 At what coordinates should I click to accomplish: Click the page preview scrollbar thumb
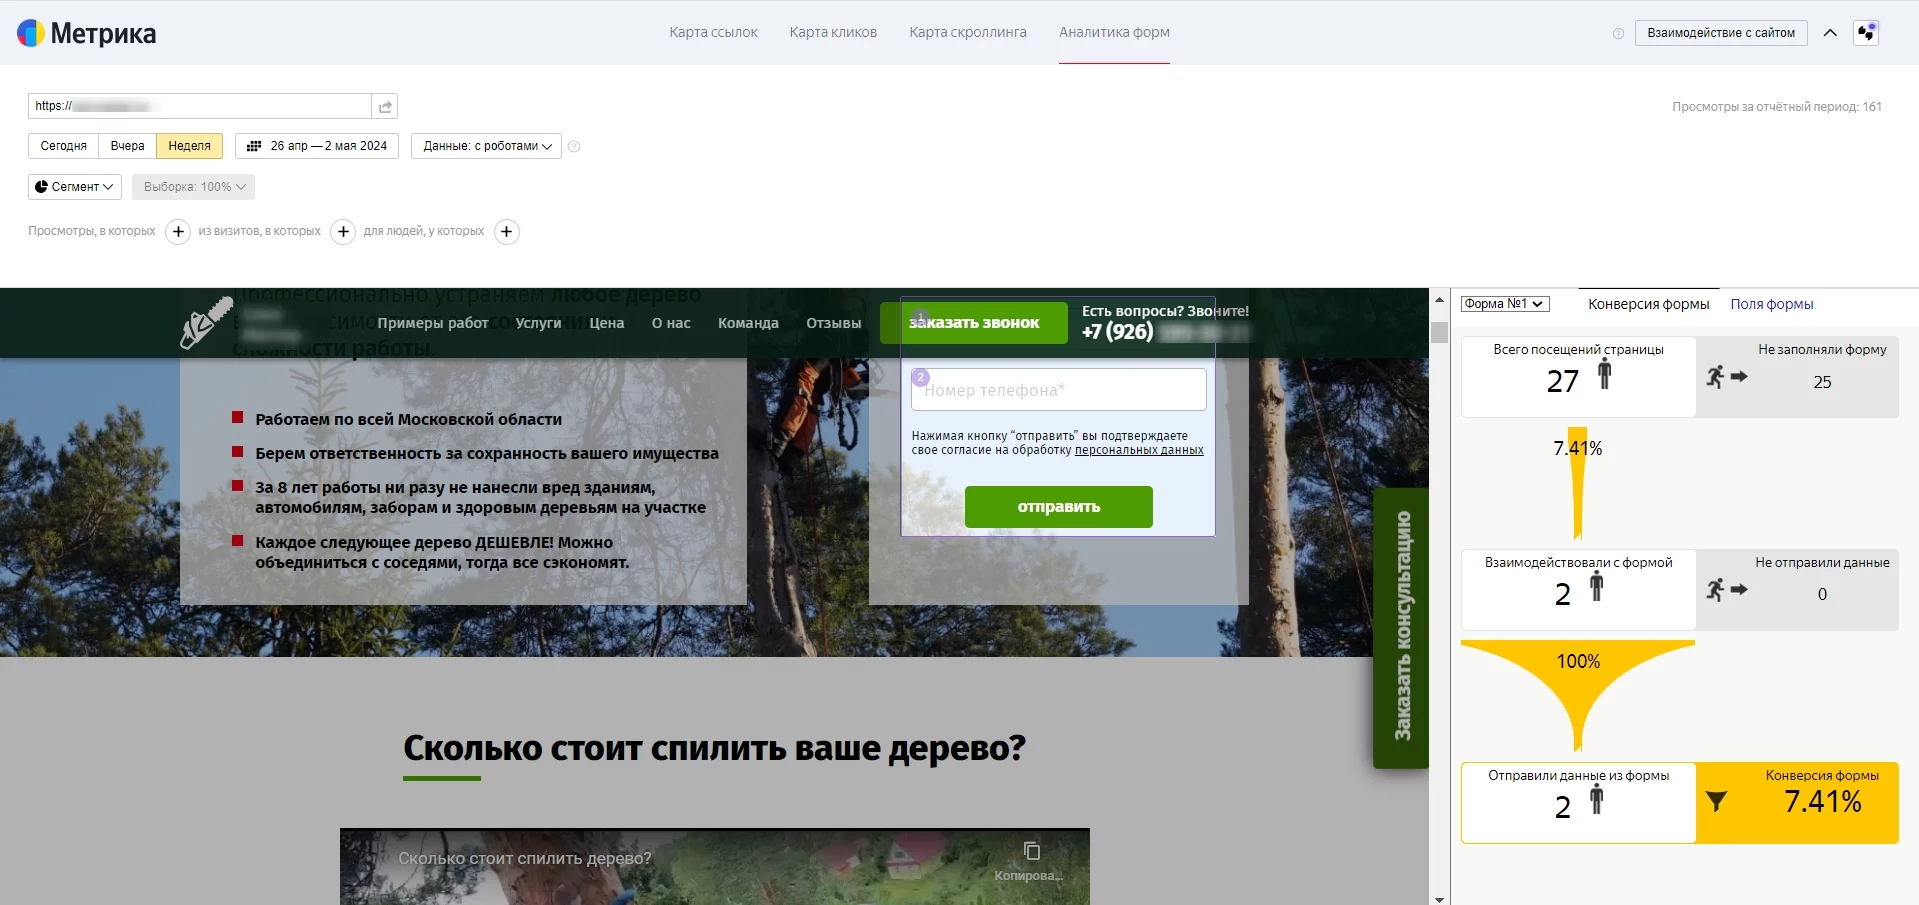point(1440,332)
